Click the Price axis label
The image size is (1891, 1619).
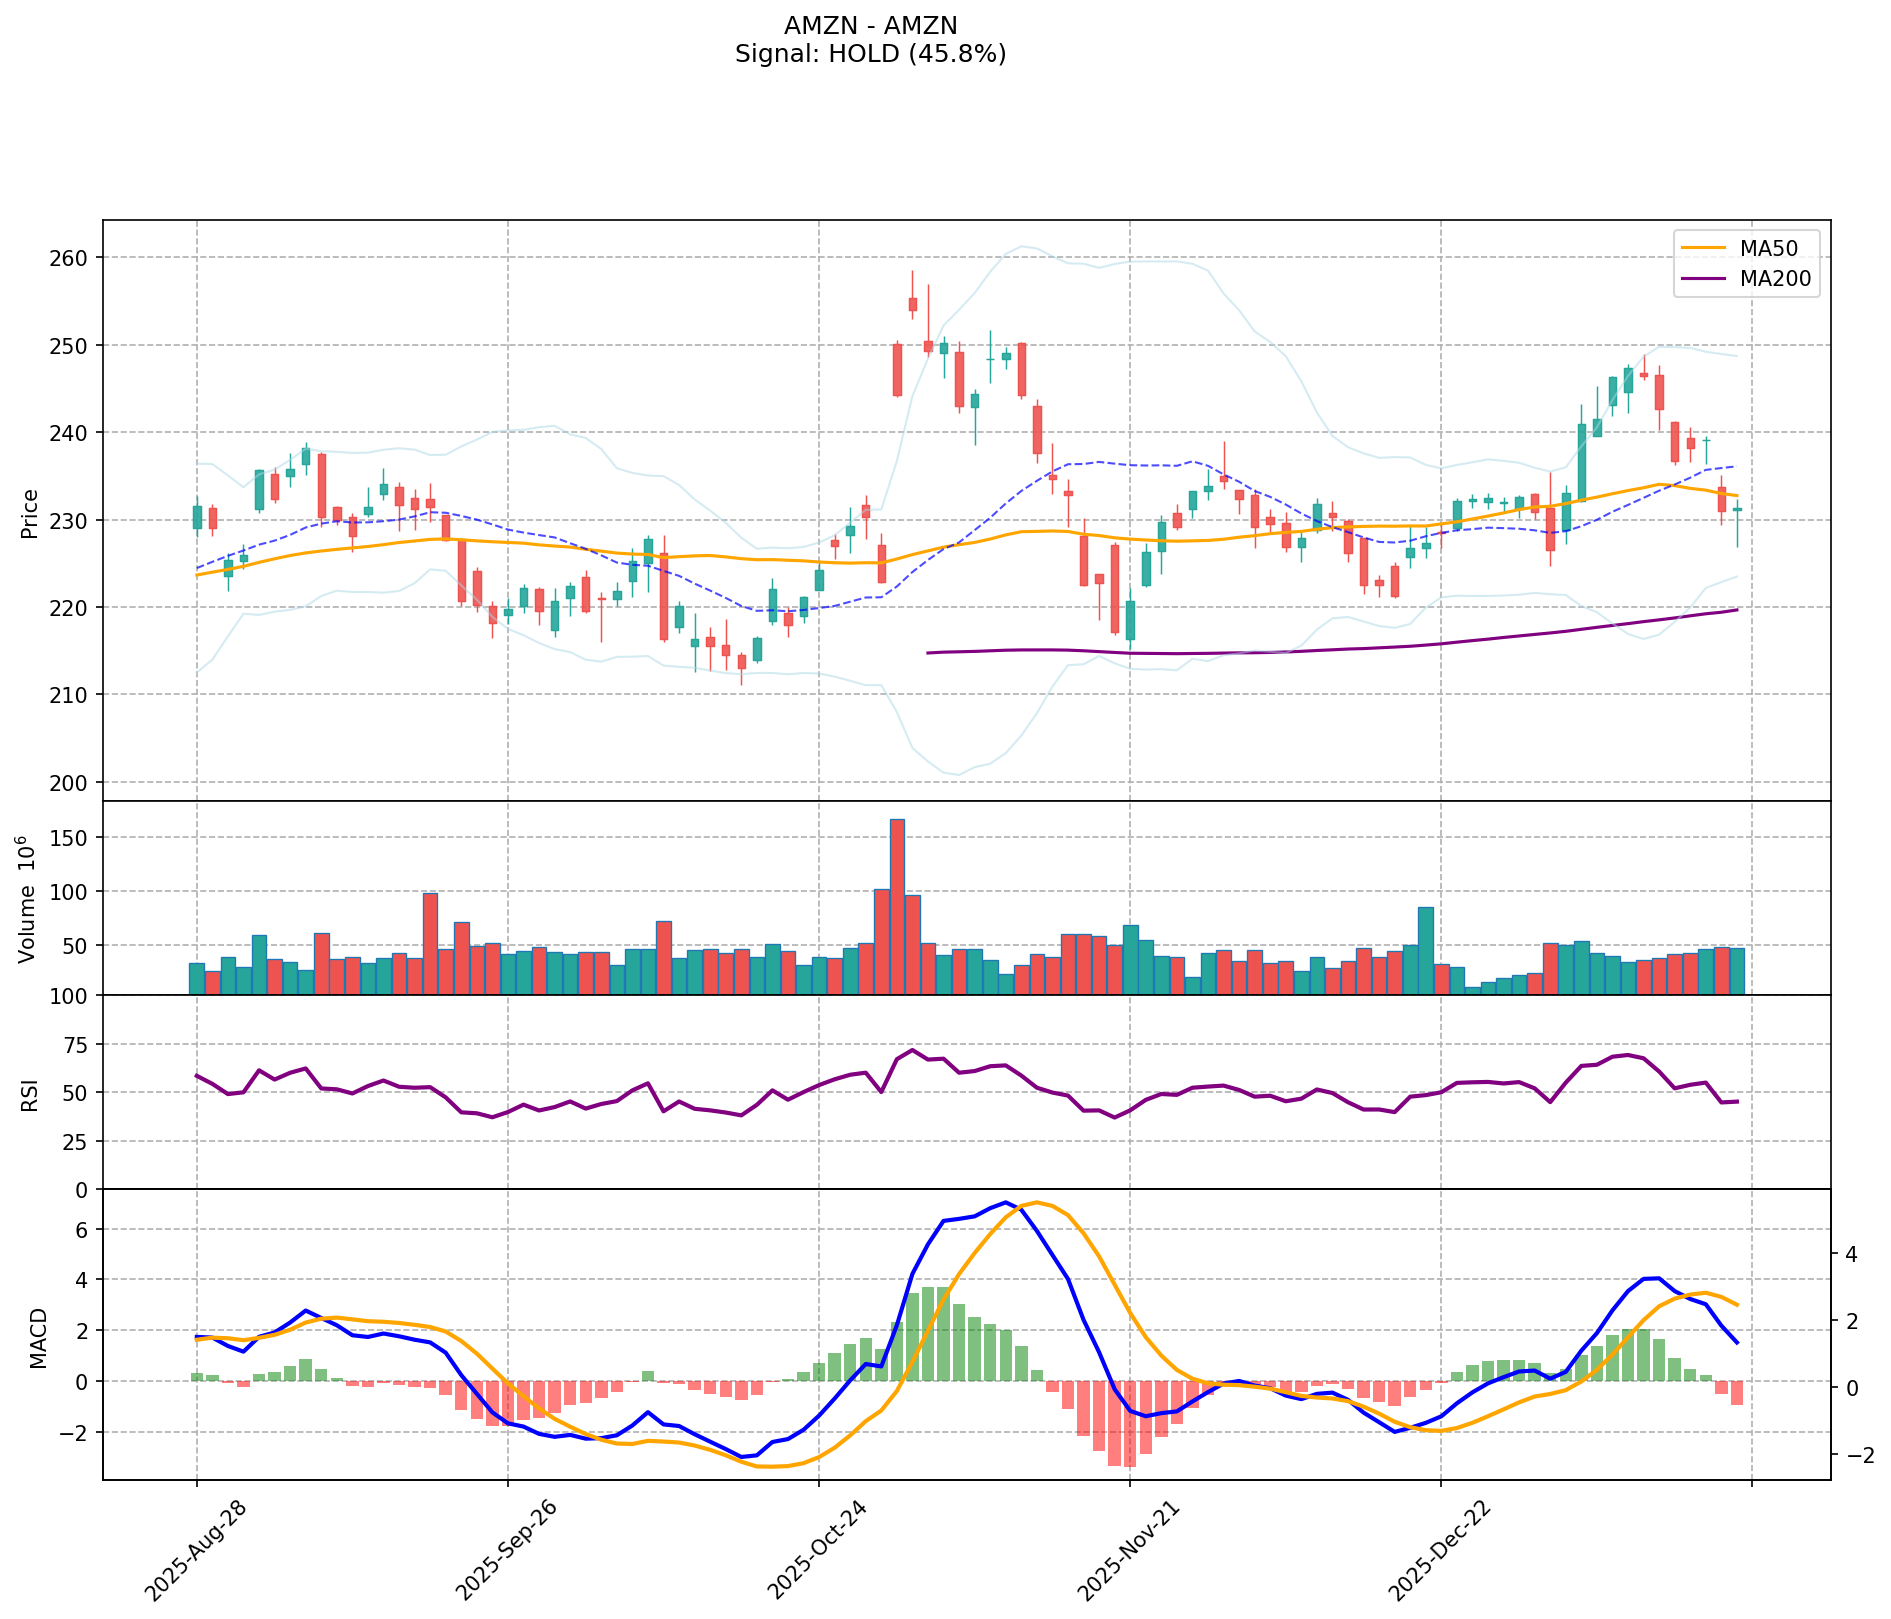pos(30,513)
